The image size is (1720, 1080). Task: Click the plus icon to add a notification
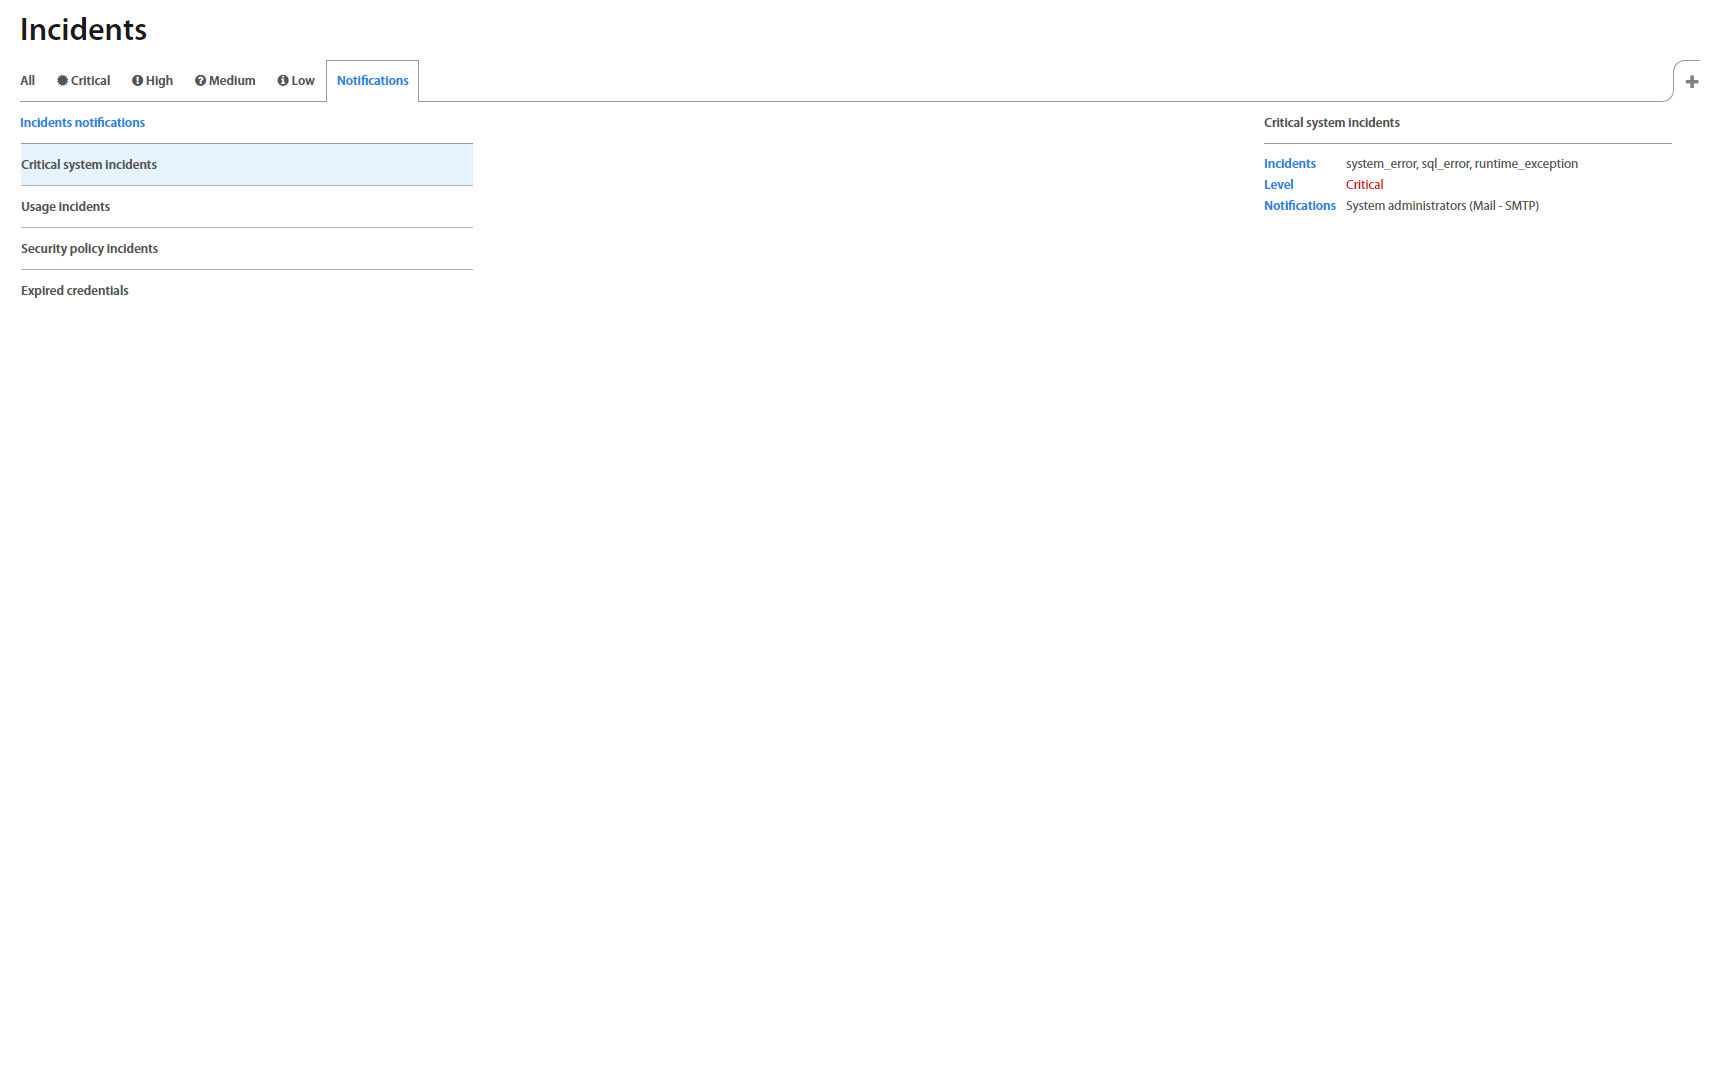[1691, 82]
